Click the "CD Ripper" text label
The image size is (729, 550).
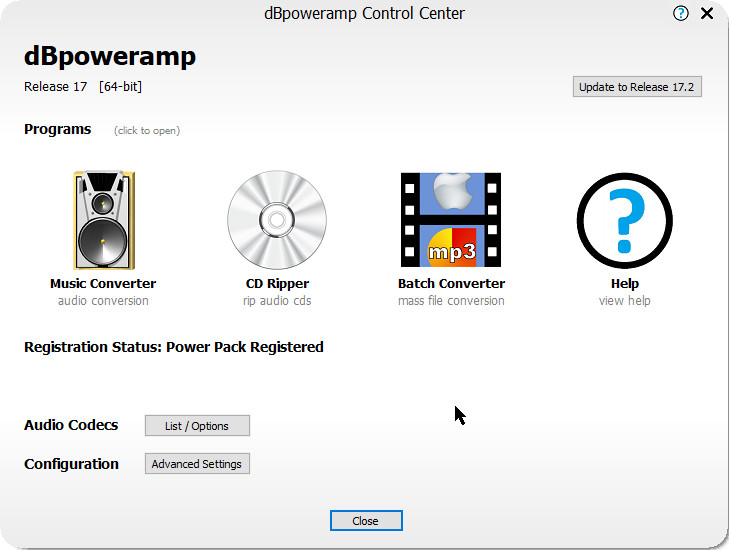tap(277, 284)
